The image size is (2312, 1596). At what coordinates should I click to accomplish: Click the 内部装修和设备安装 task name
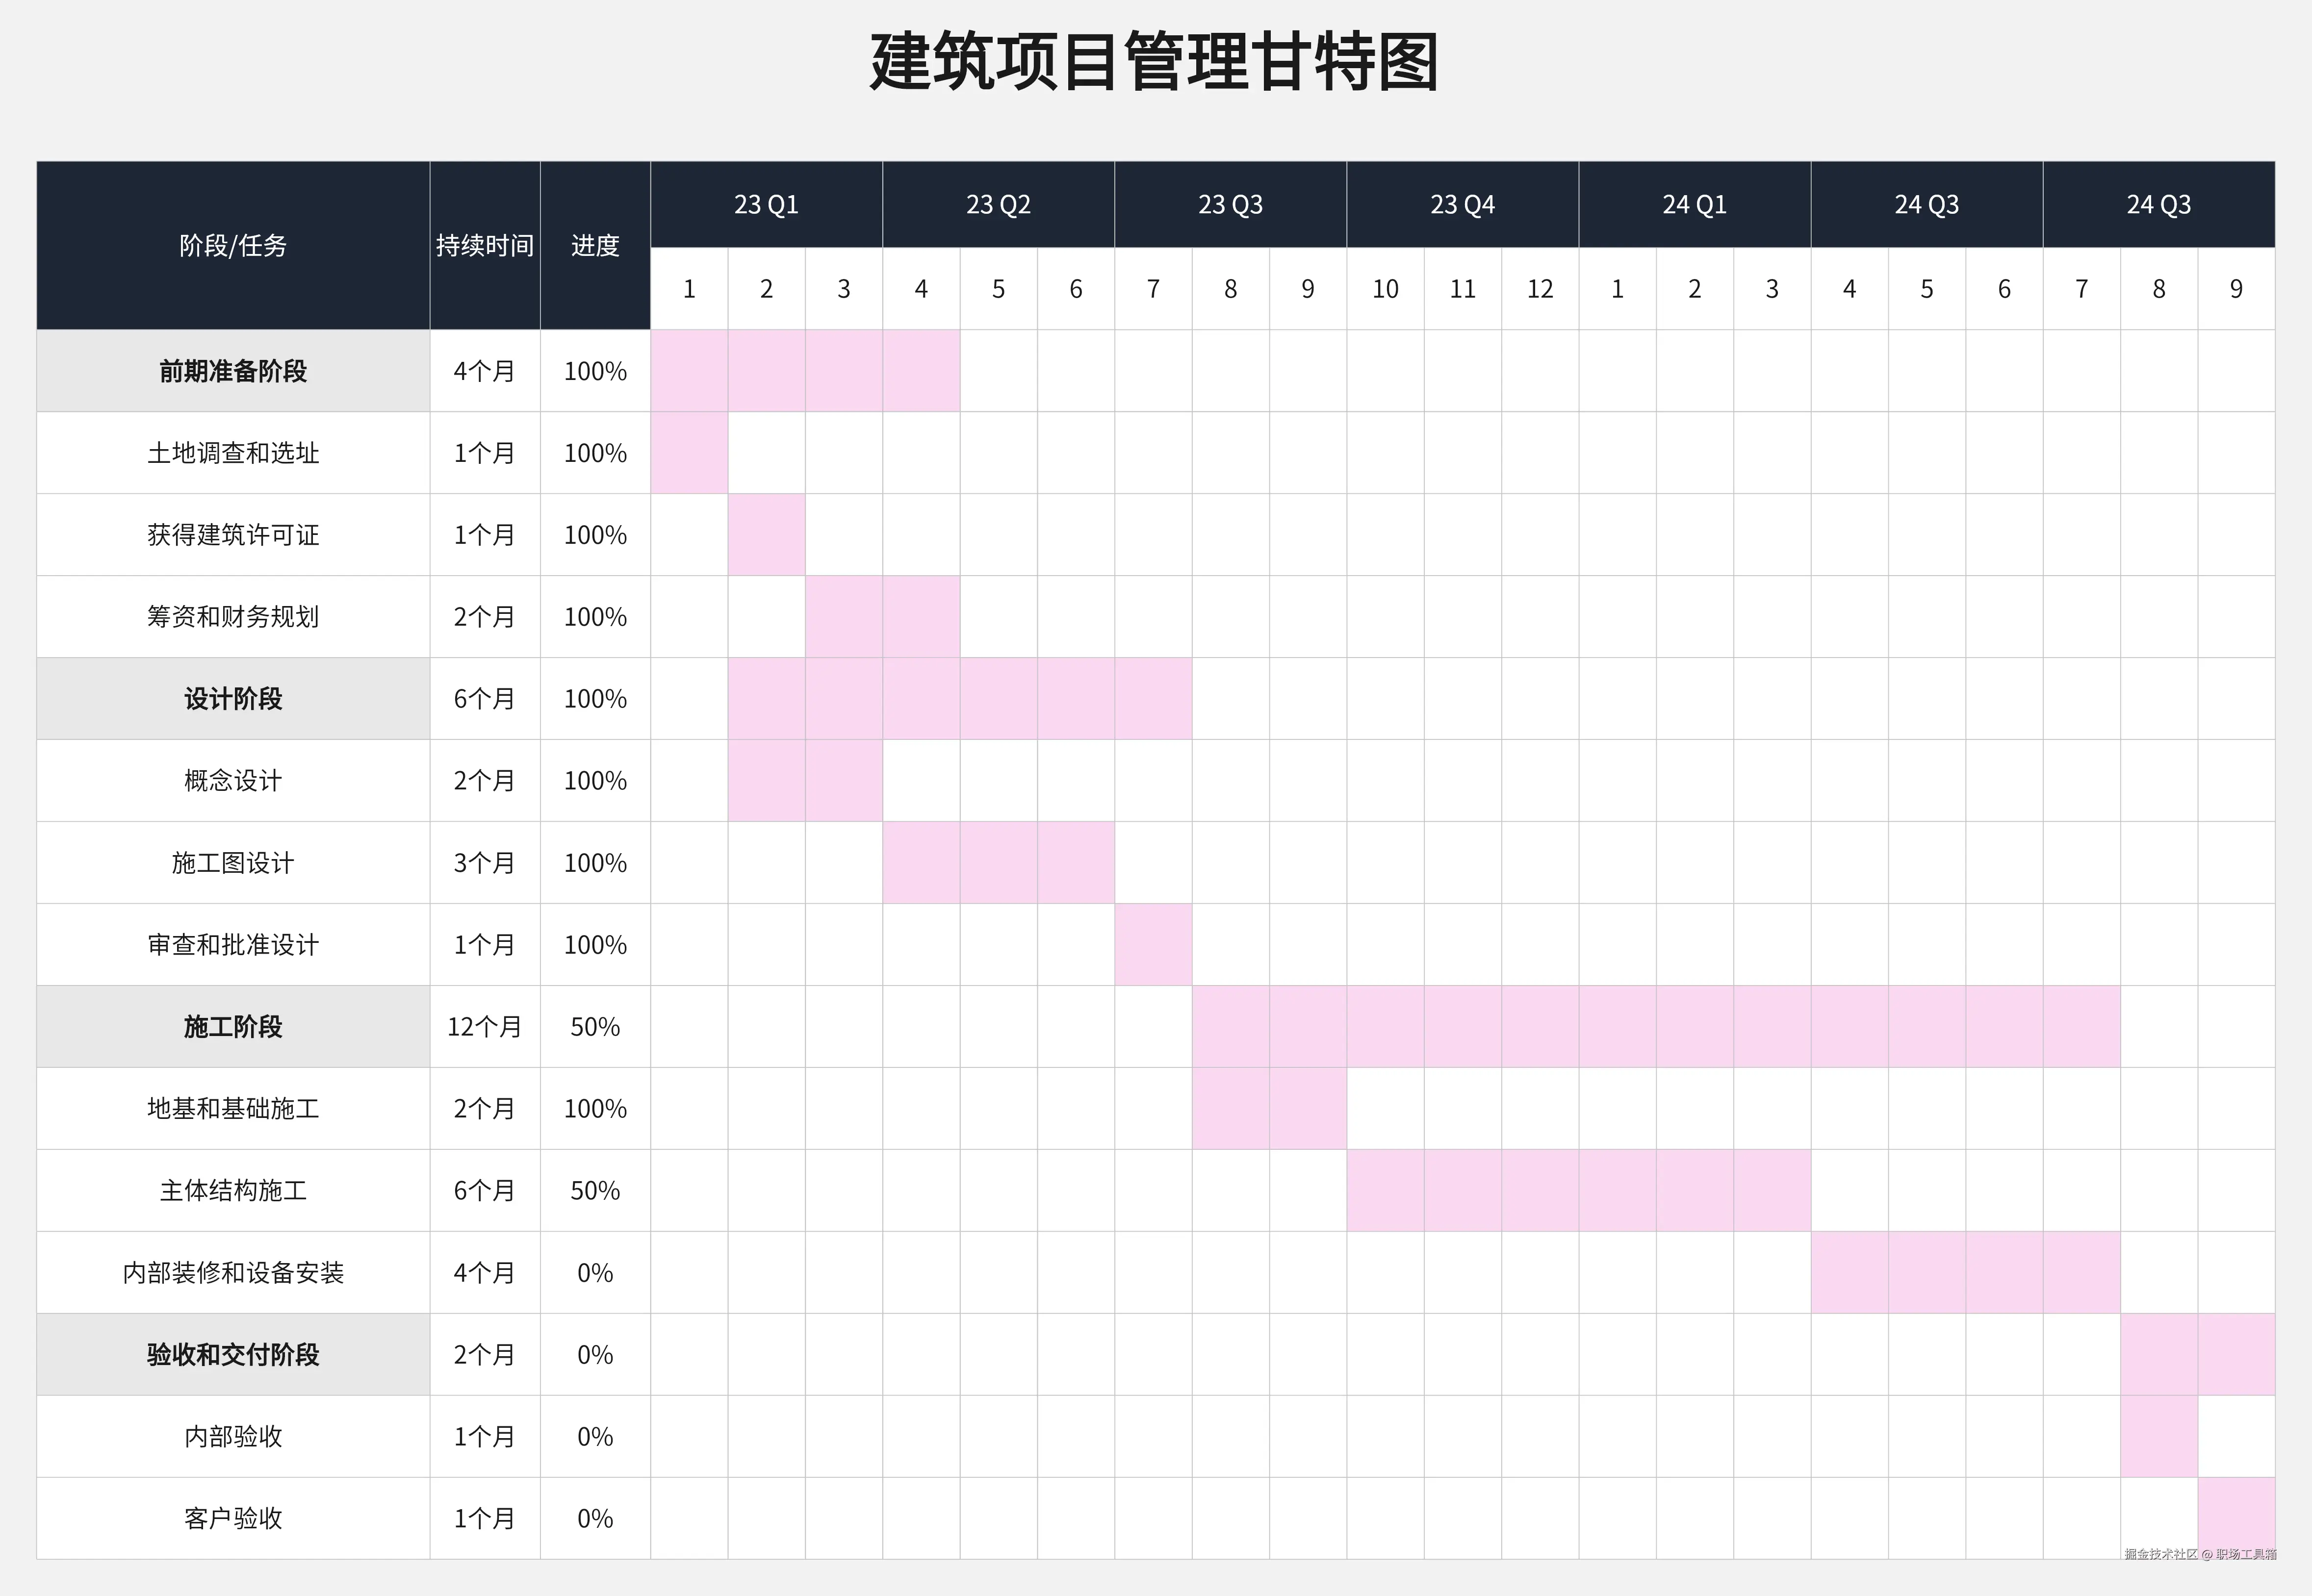click(233, 1272)
